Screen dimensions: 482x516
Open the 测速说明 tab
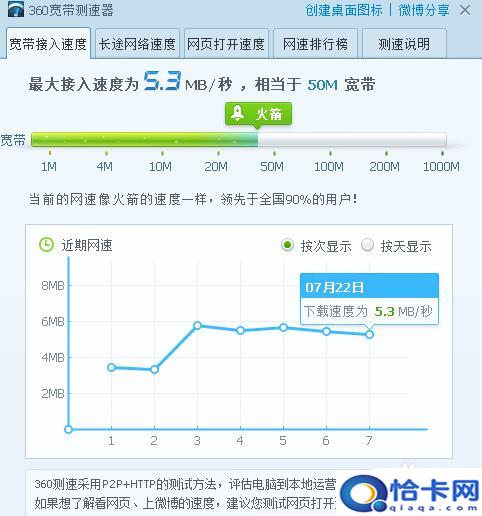pyautogui.click(x=404, y=44)
